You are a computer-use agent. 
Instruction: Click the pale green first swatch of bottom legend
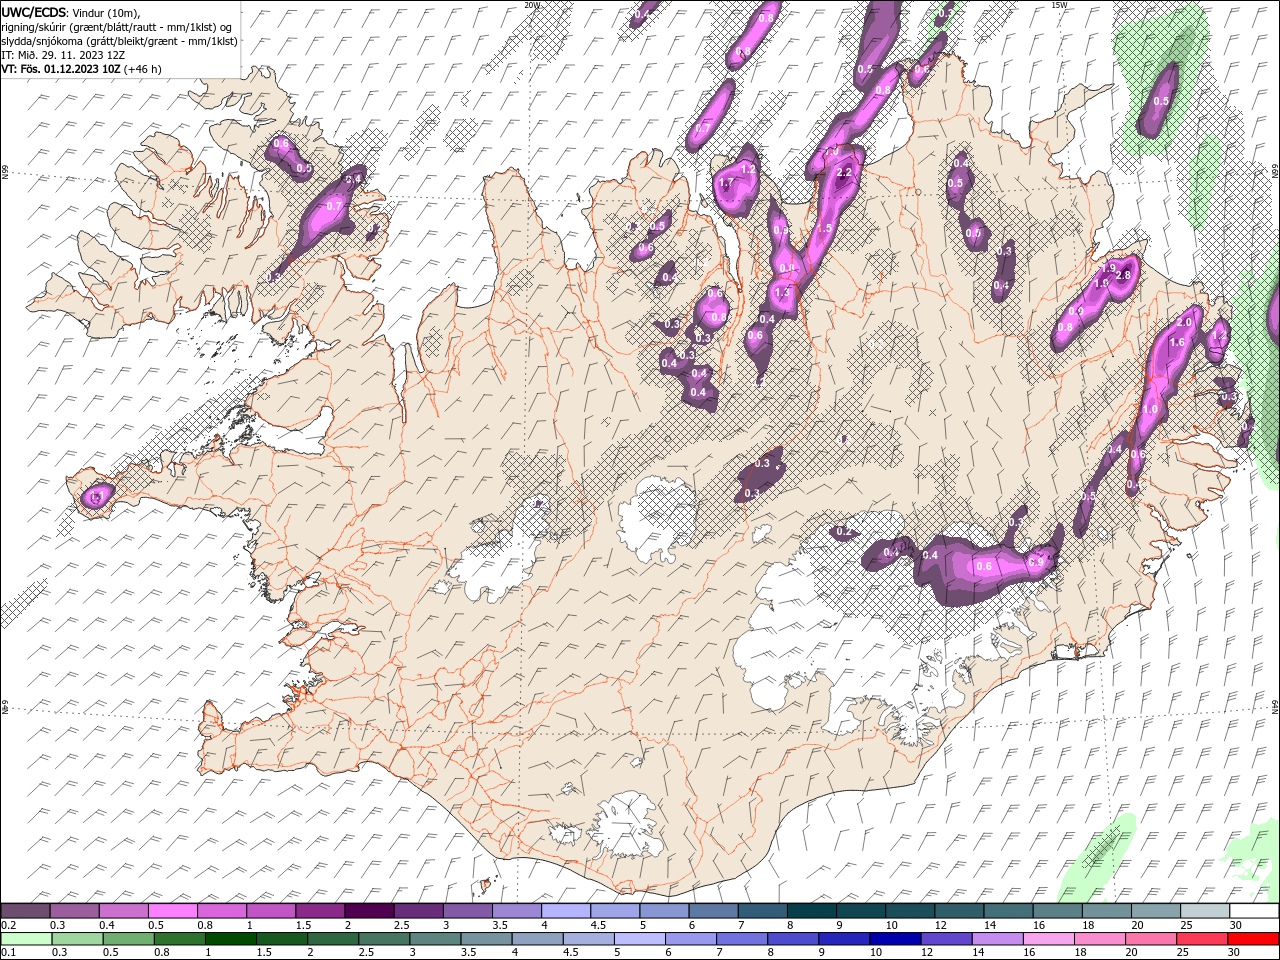click(27, 939)
